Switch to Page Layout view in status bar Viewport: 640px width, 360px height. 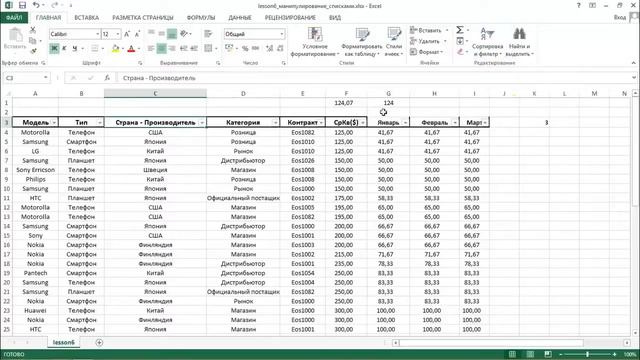530,354
